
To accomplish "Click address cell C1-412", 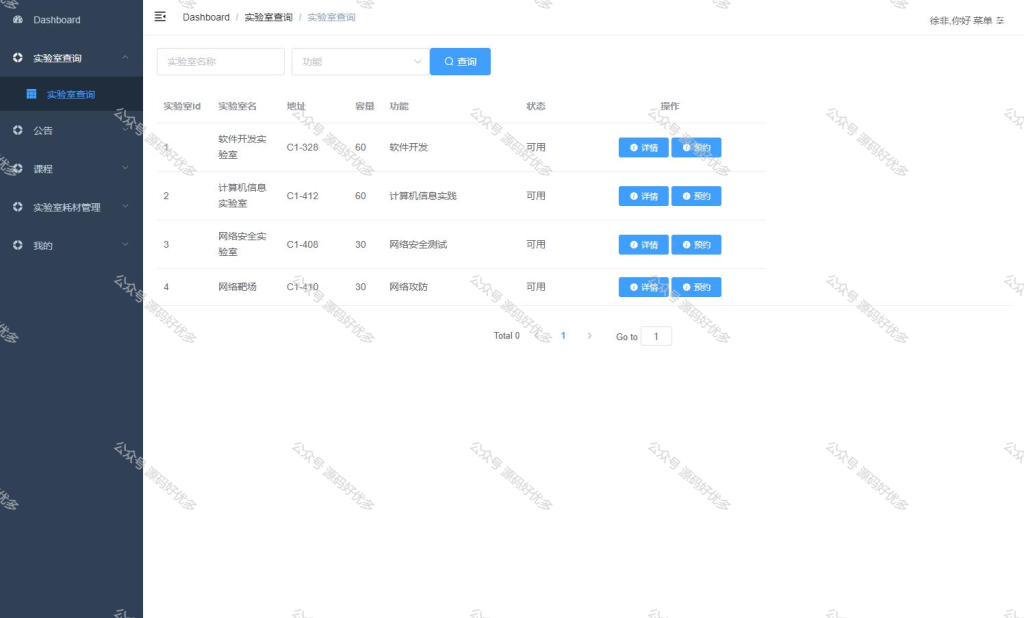I will tap(302, 196).
